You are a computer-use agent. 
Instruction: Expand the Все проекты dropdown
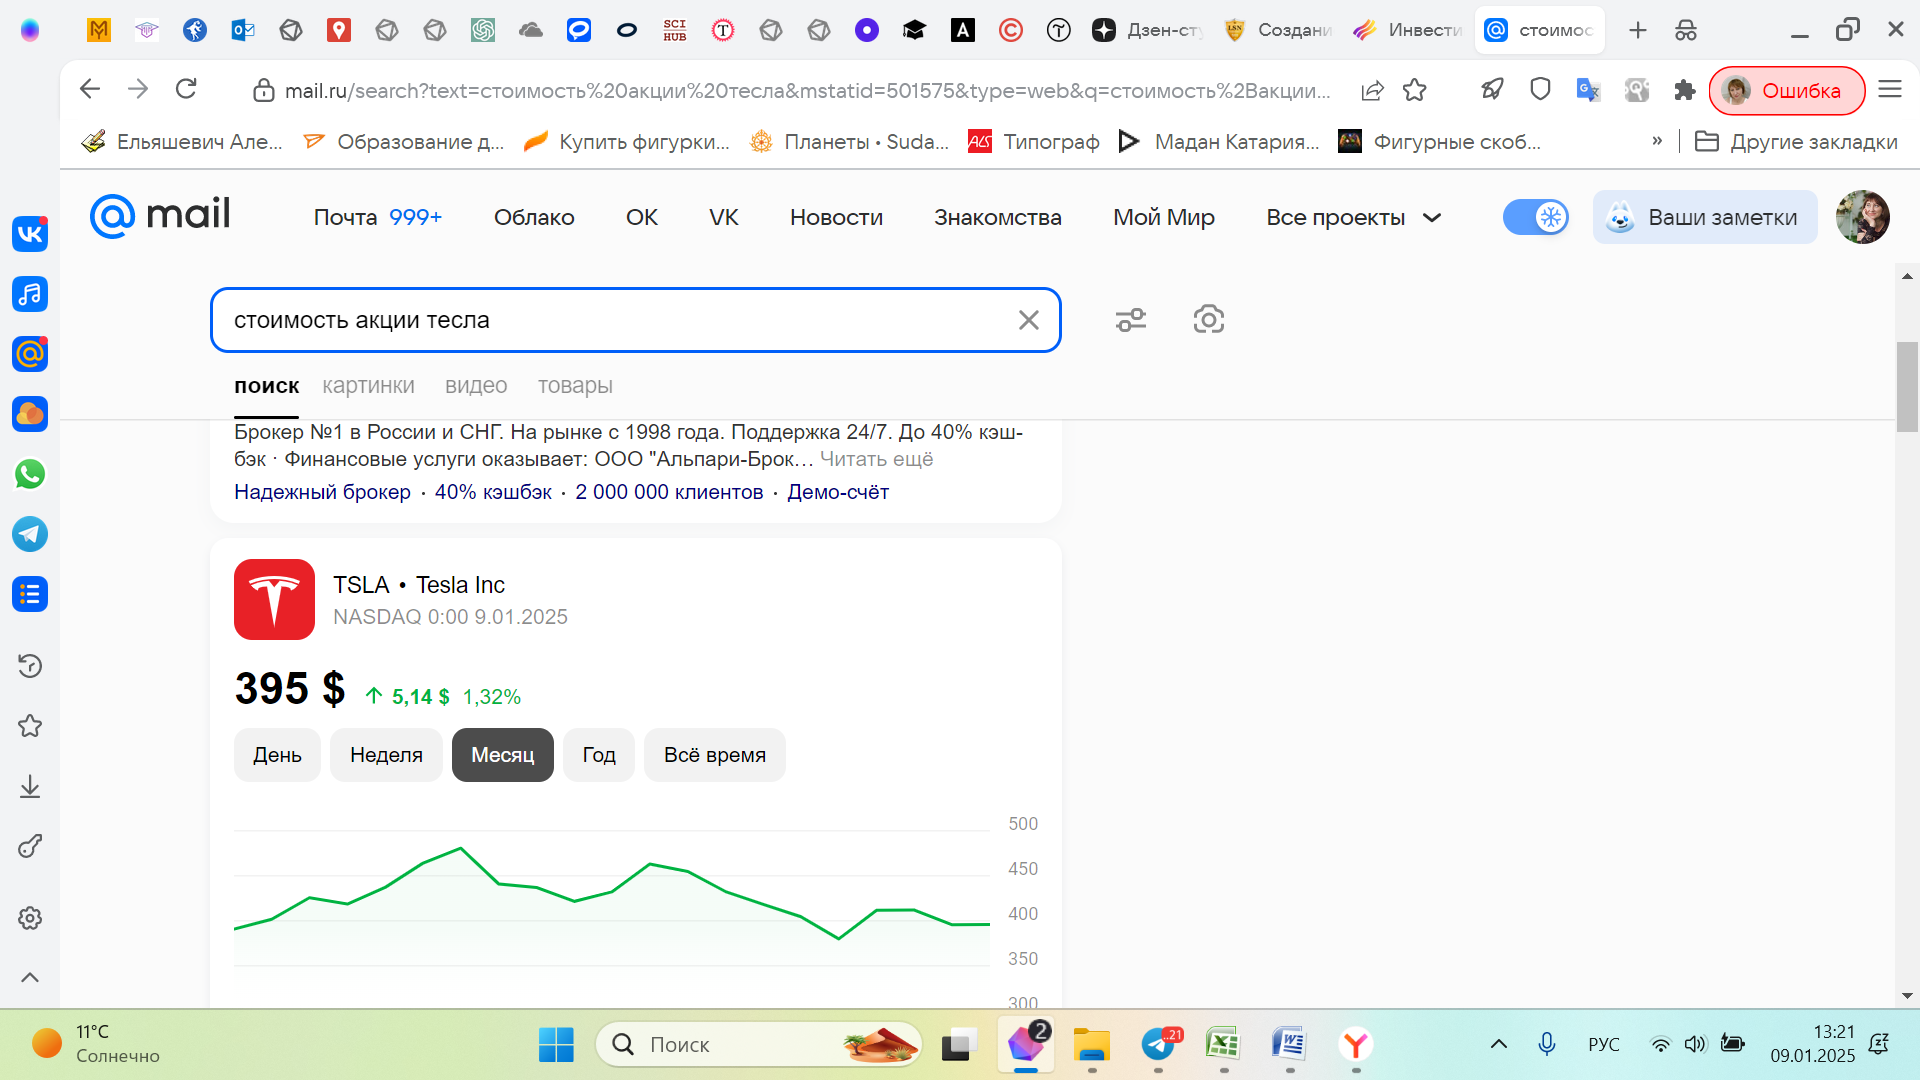click(1352, 217)
